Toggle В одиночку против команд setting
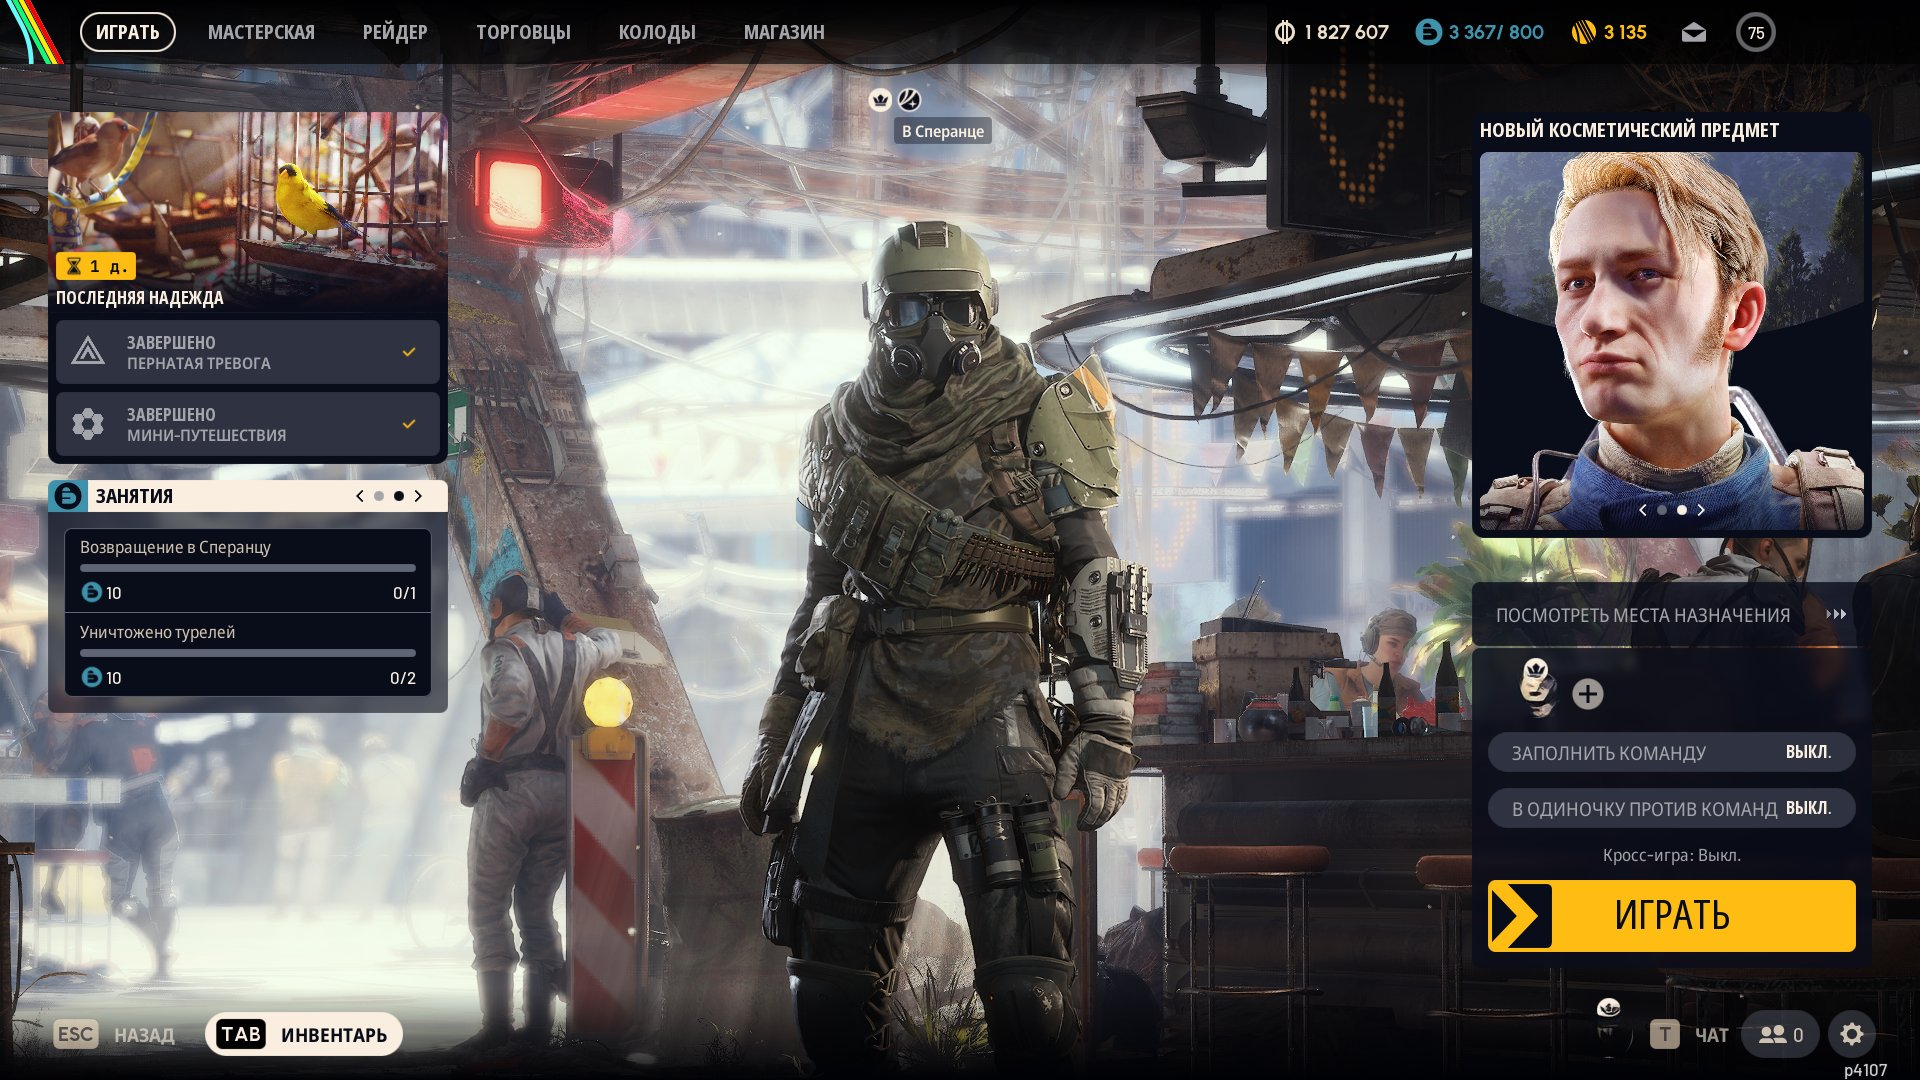1920x1080 pixels. point(1671,808)
